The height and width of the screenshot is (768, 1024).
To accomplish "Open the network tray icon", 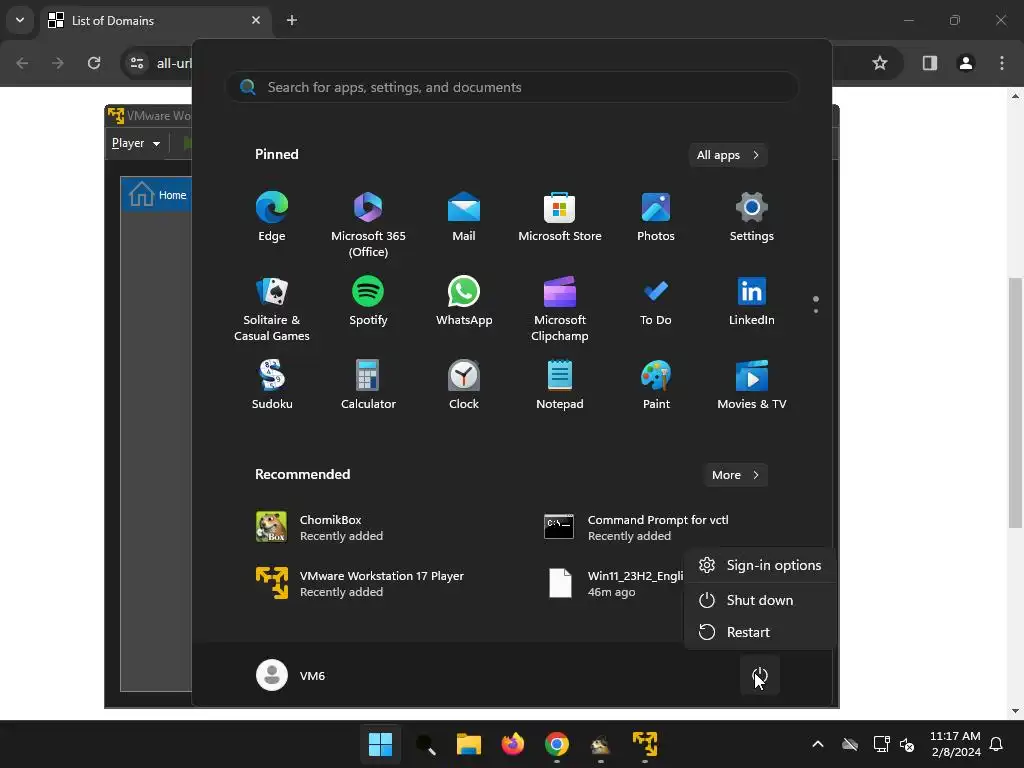I will point(881,744).
